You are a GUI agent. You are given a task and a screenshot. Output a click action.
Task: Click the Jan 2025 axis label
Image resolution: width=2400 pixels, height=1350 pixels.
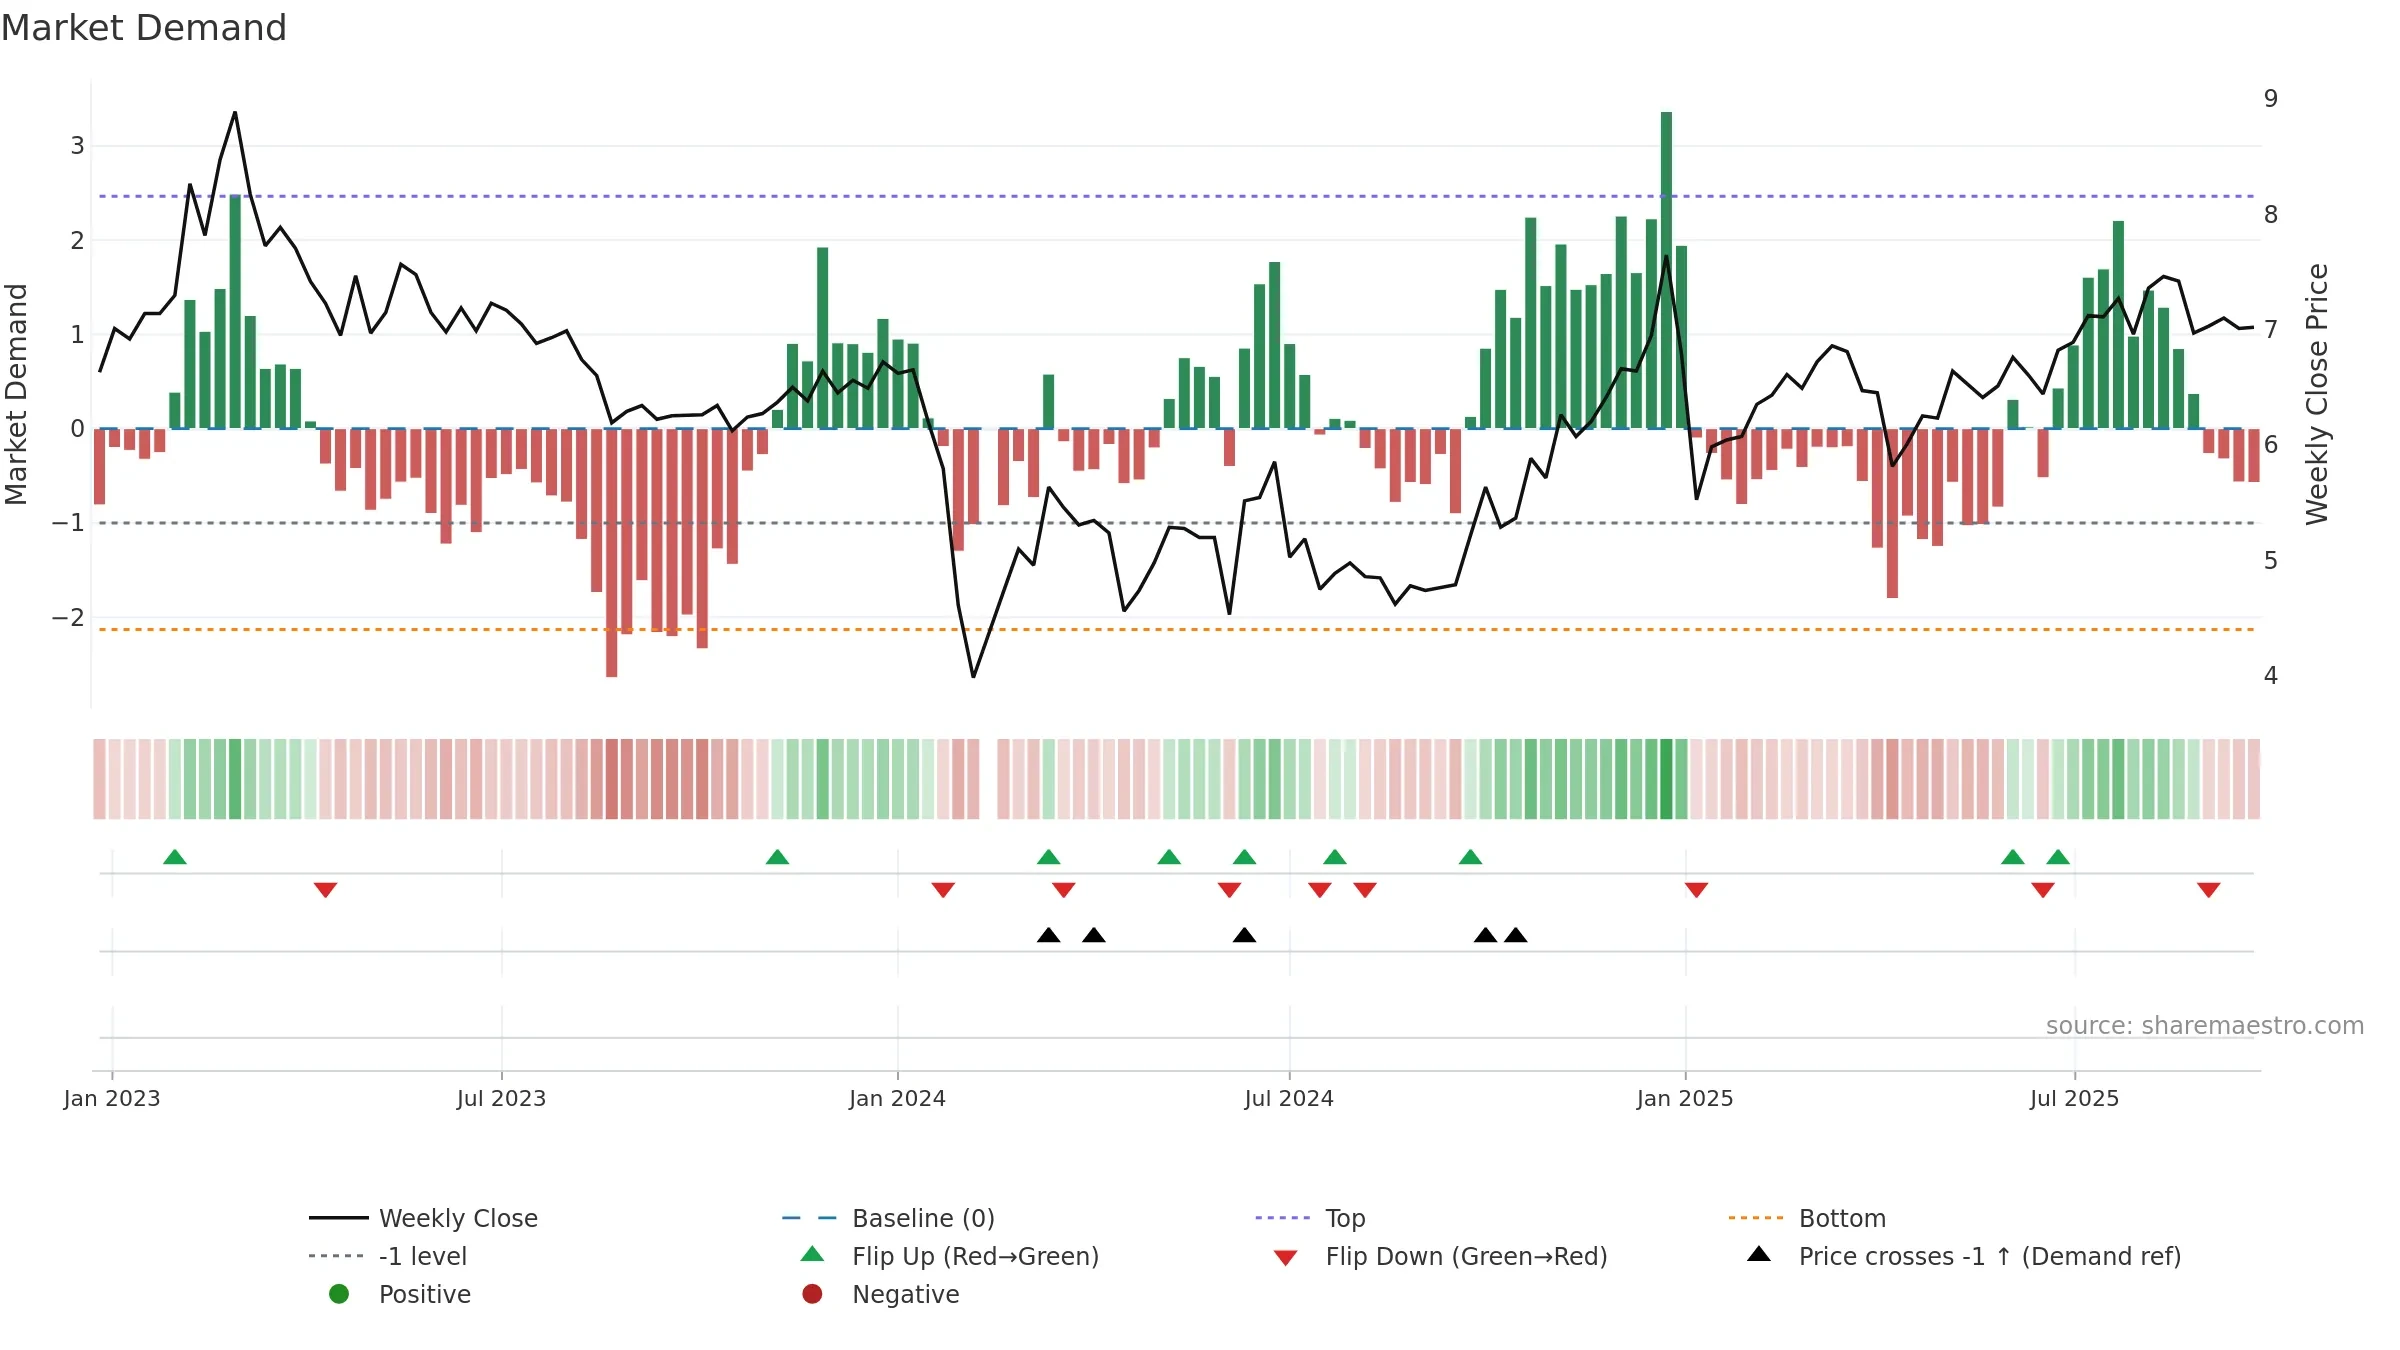tap(1685, 1098)
